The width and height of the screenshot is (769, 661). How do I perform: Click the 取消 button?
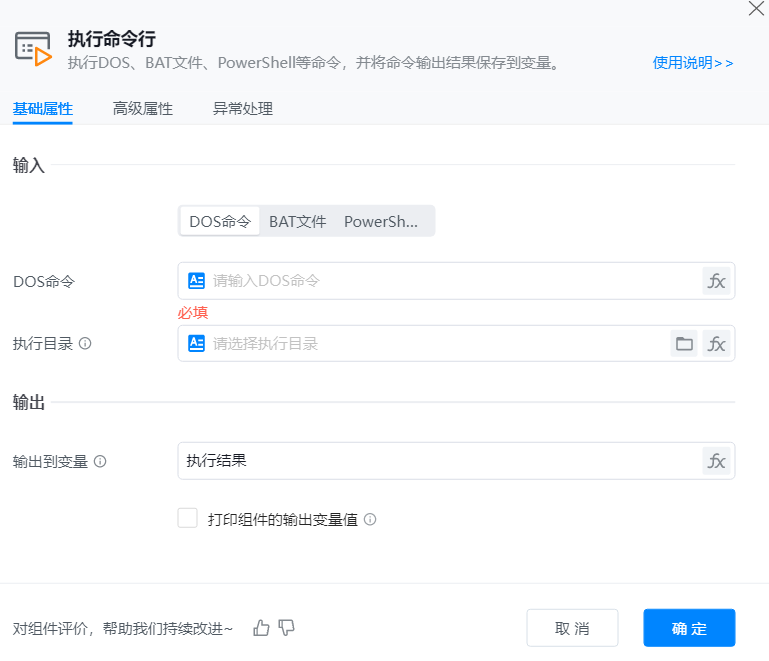572,628
